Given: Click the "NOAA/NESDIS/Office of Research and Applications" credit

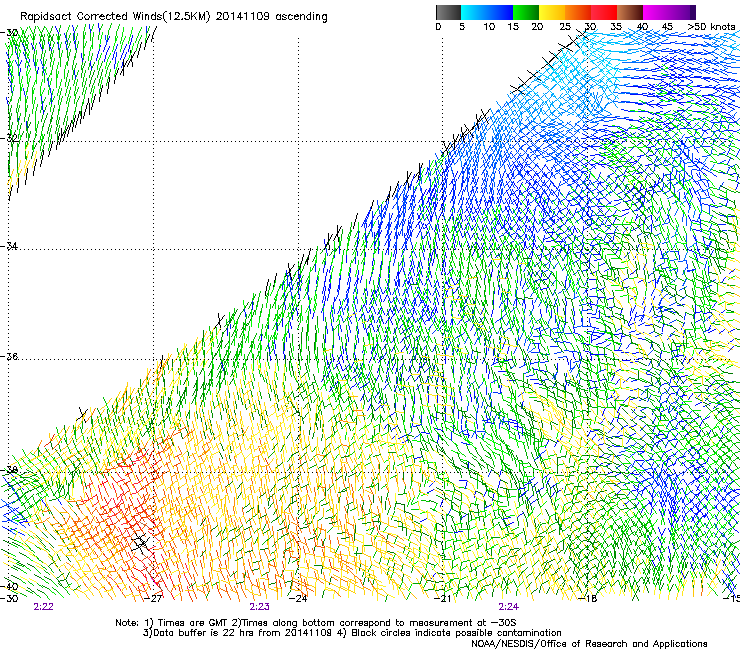Looking at the screenshot, I should [x=589, y=644].
